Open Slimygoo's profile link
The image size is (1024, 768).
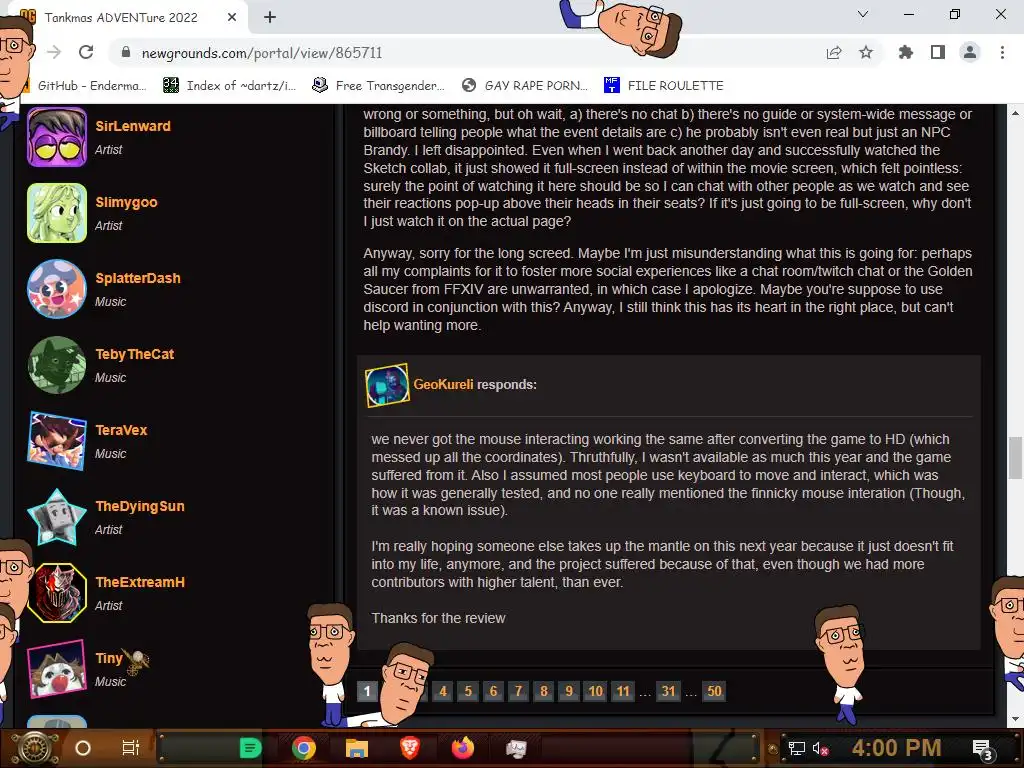[126, 202]
